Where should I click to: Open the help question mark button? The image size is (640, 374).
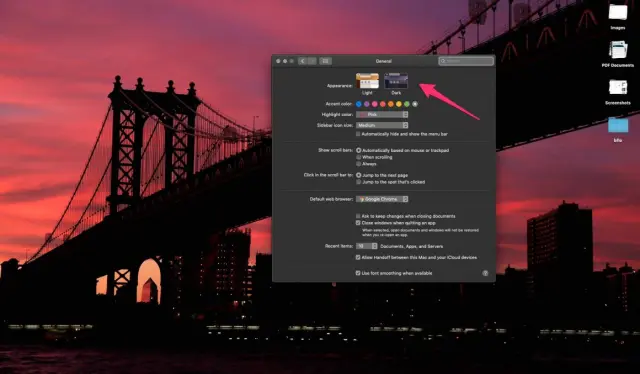click(x=485, y=273)
